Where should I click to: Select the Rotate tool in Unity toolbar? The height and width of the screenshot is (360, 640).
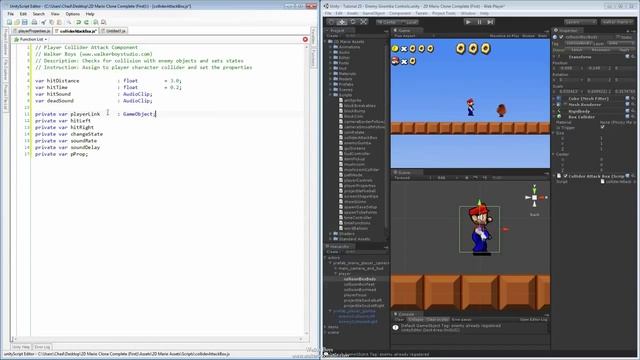pos(353,22)
